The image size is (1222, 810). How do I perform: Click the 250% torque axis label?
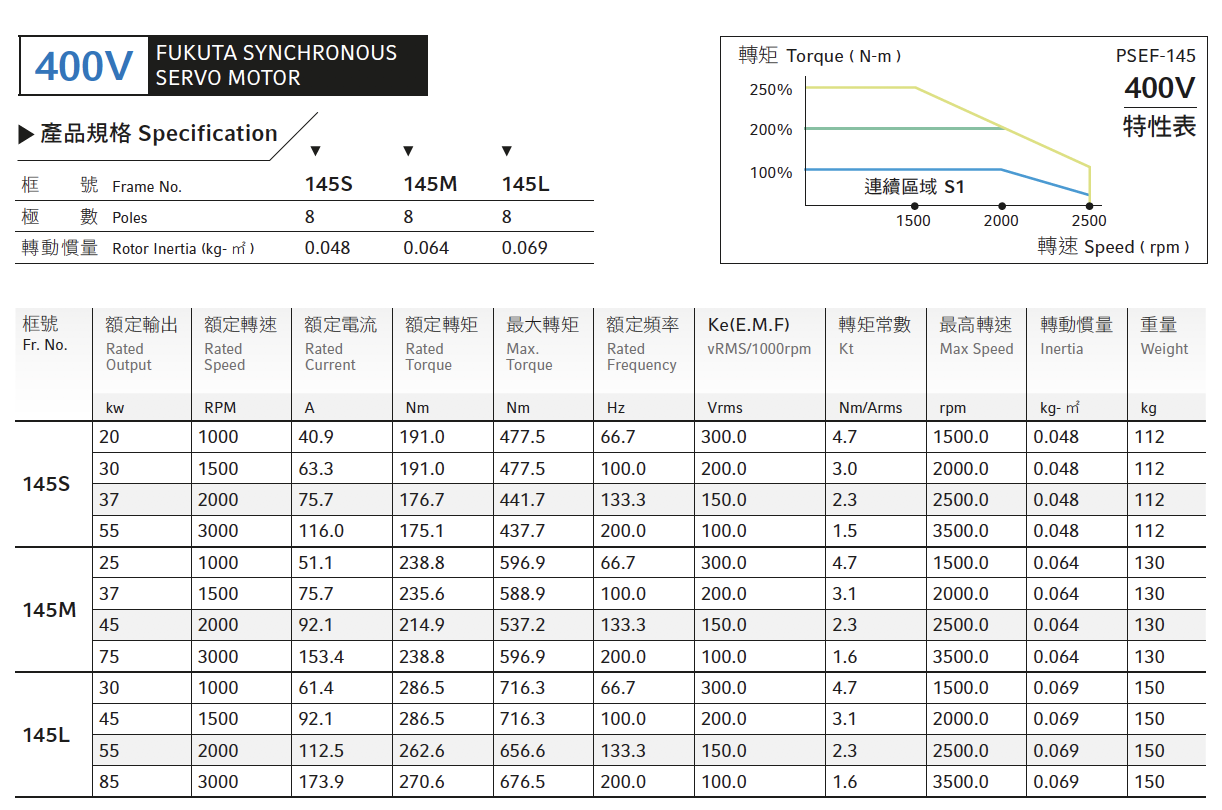771,90
